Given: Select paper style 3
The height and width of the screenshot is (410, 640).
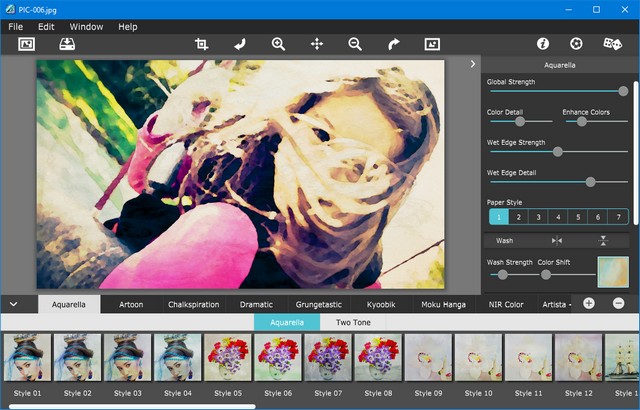Looking at the screenshot, I should pos(538,217).
